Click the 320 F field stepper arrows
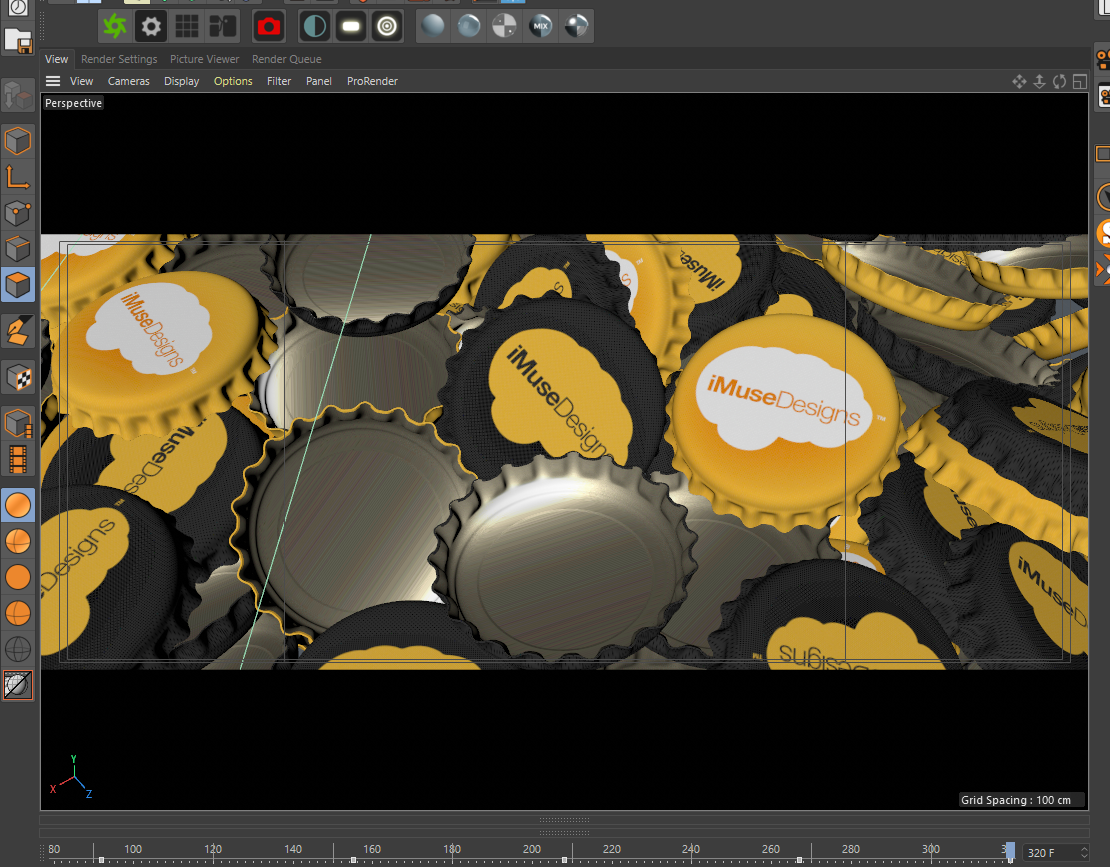This screenshot has height=867, width=1110. coord(1084,853)
